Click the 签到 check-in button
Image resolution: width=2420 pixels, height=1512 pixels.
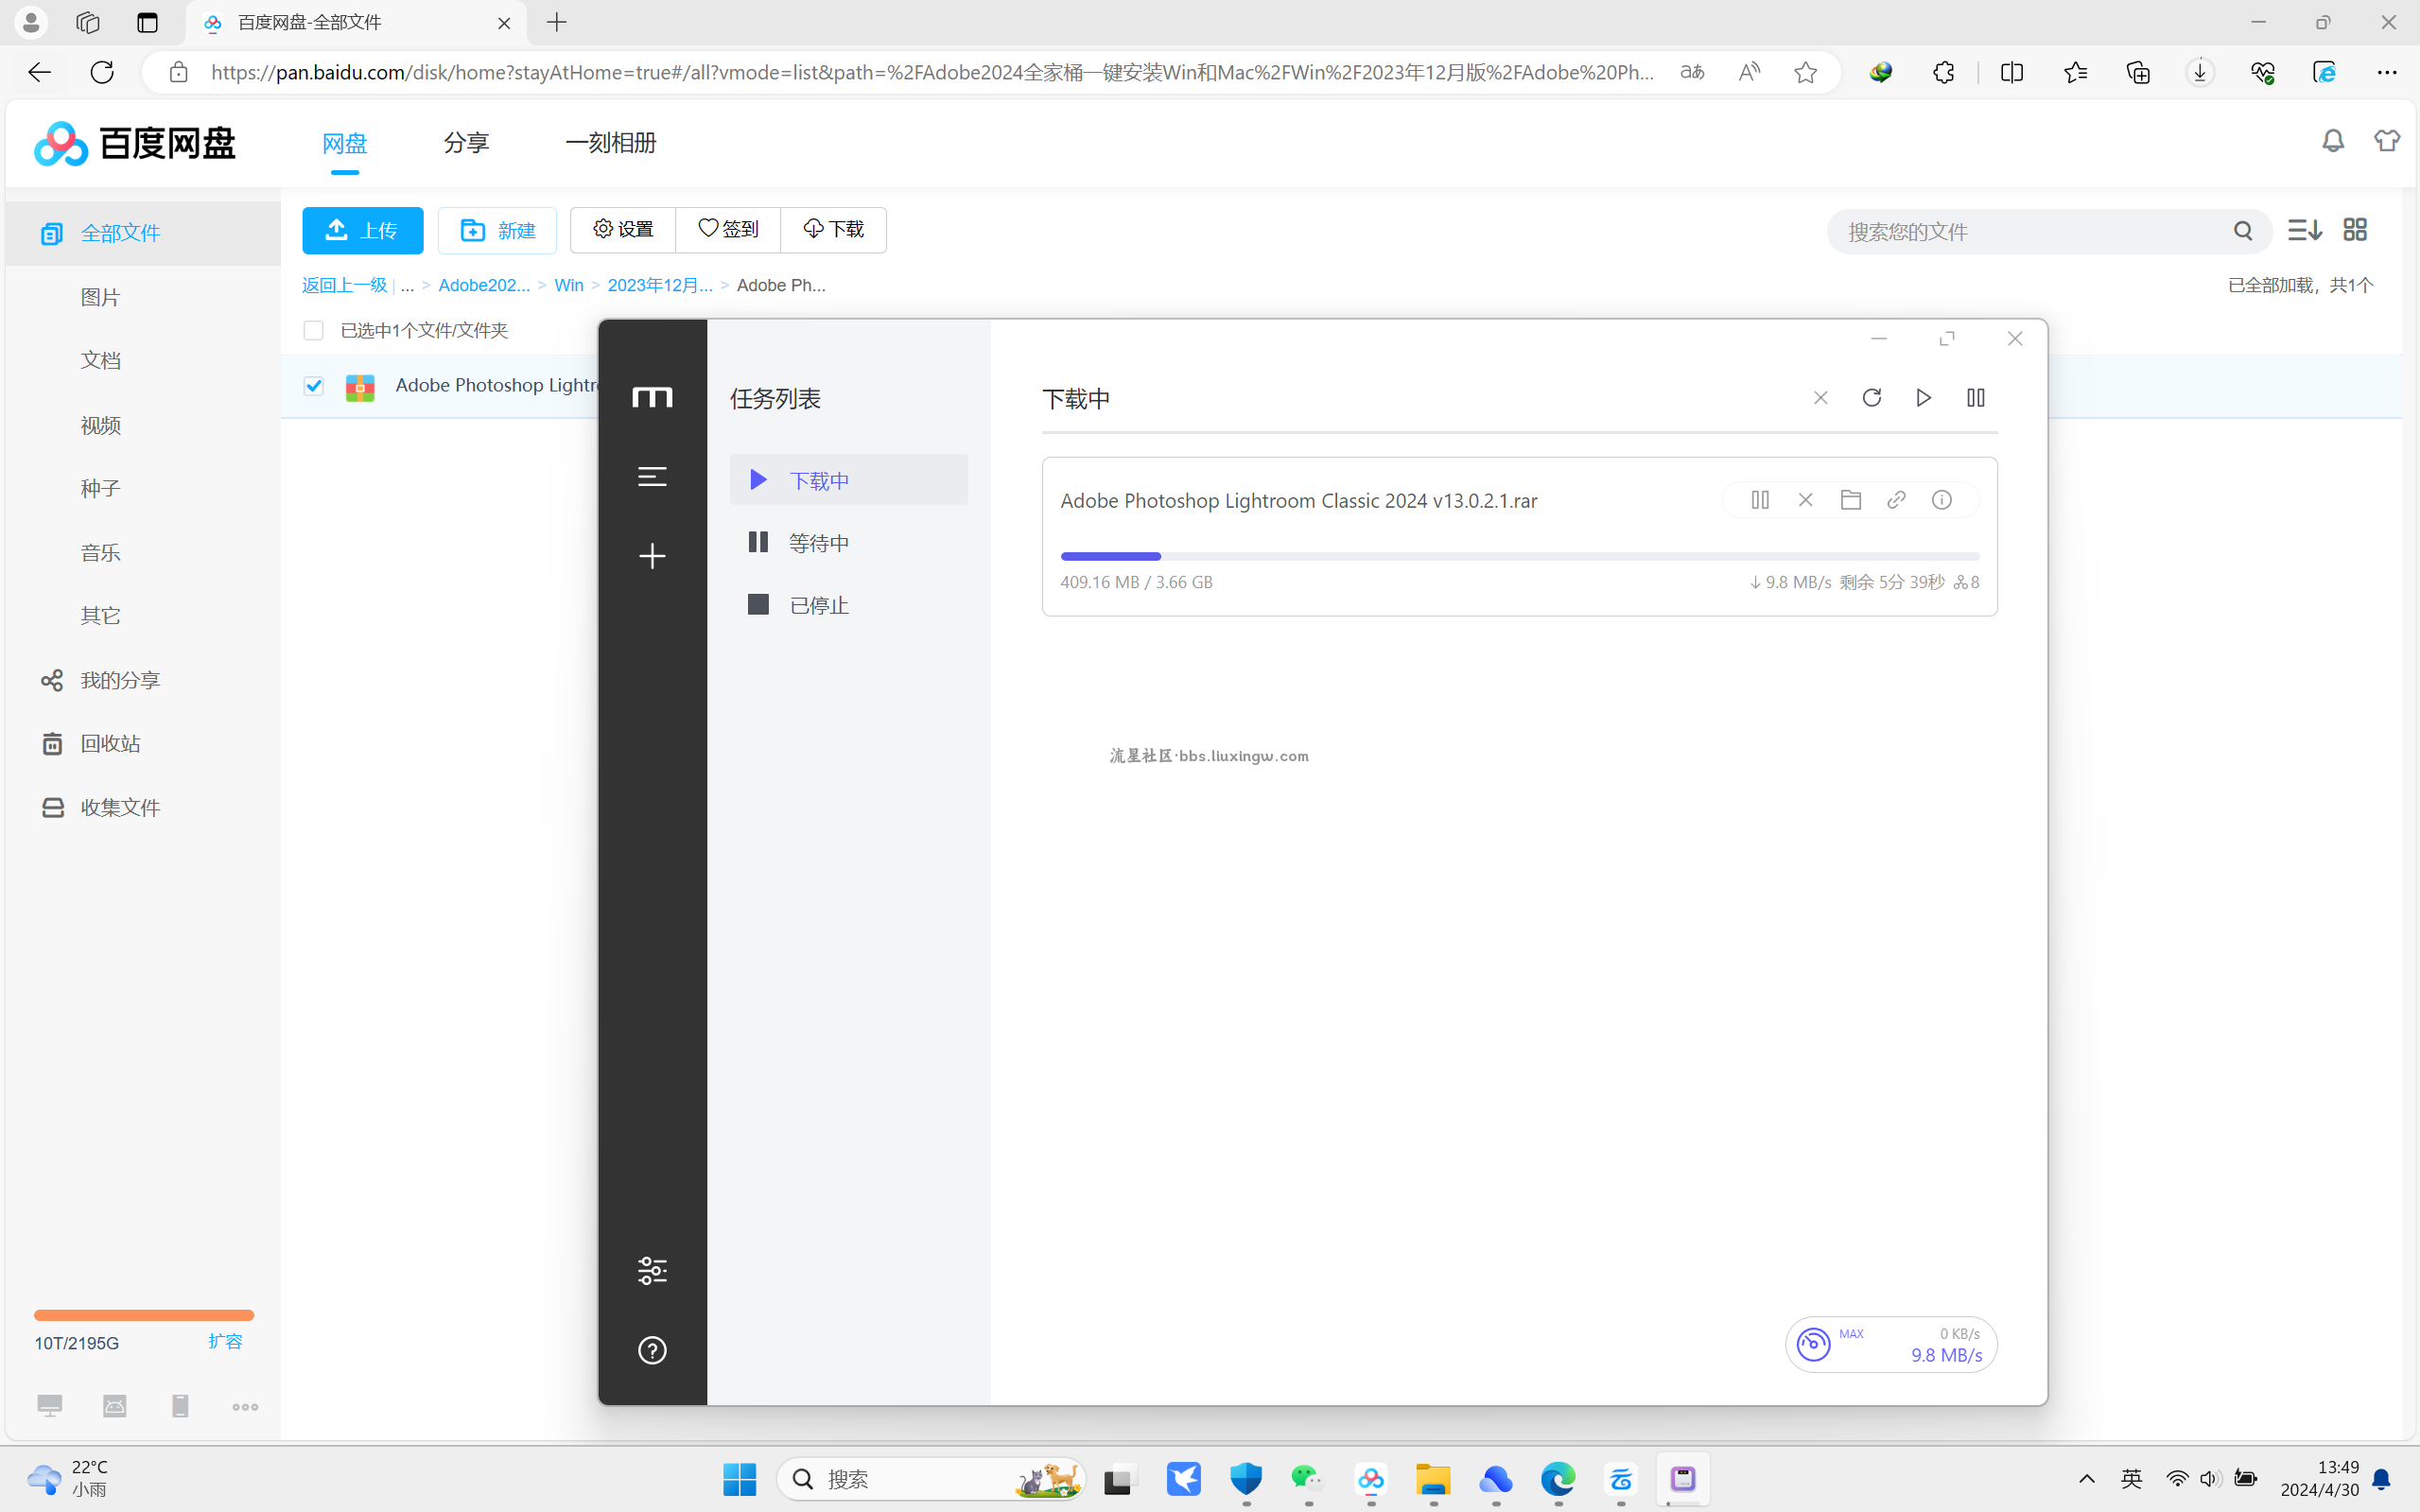tap(728, 229)
